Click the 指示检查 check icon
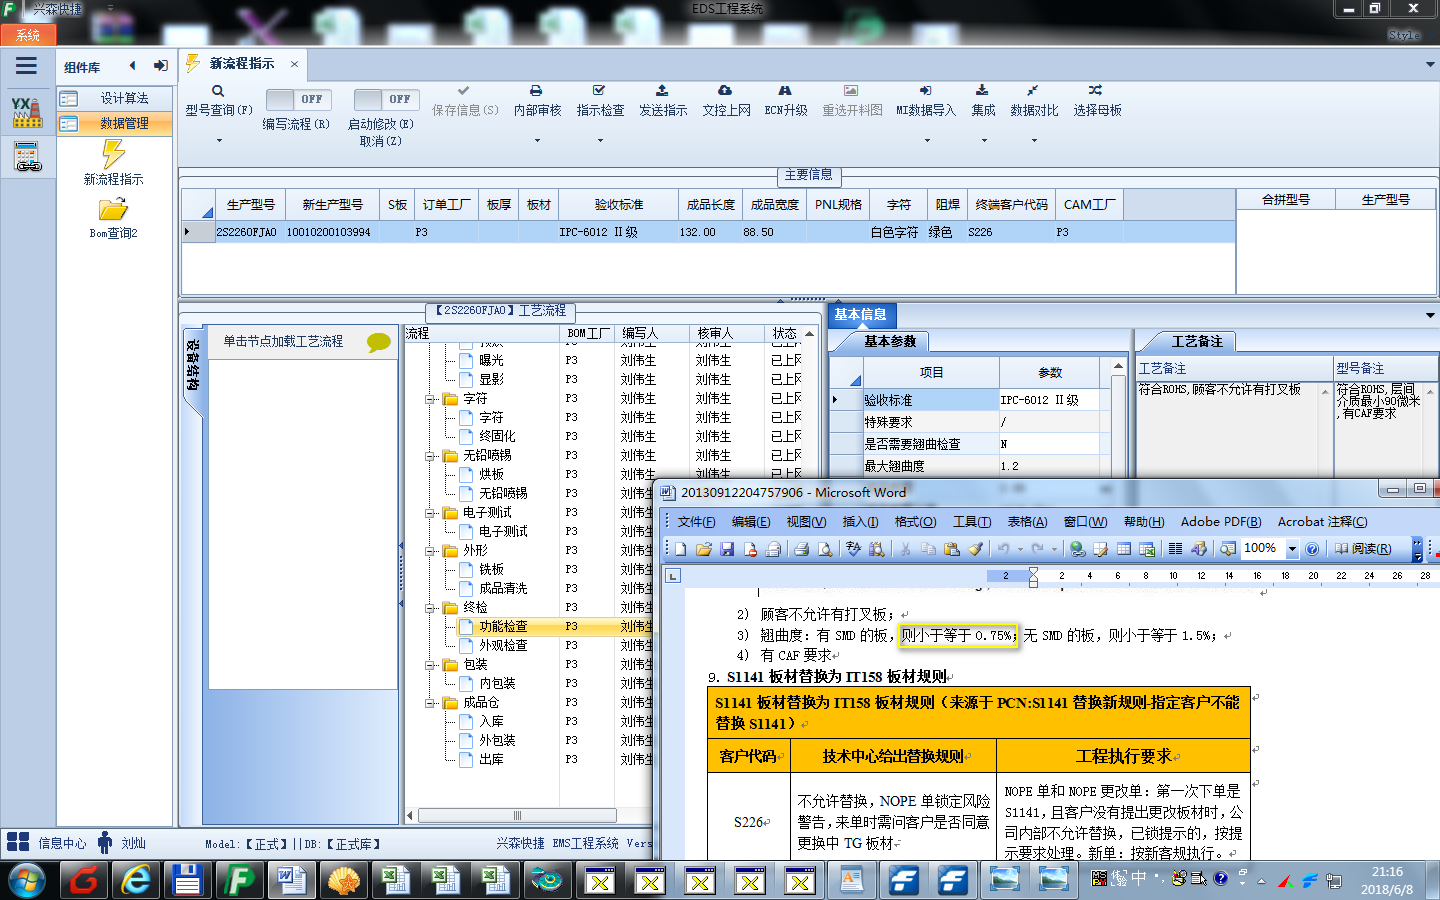Screen dimensions: 1440x900 [x=599, y=90]
